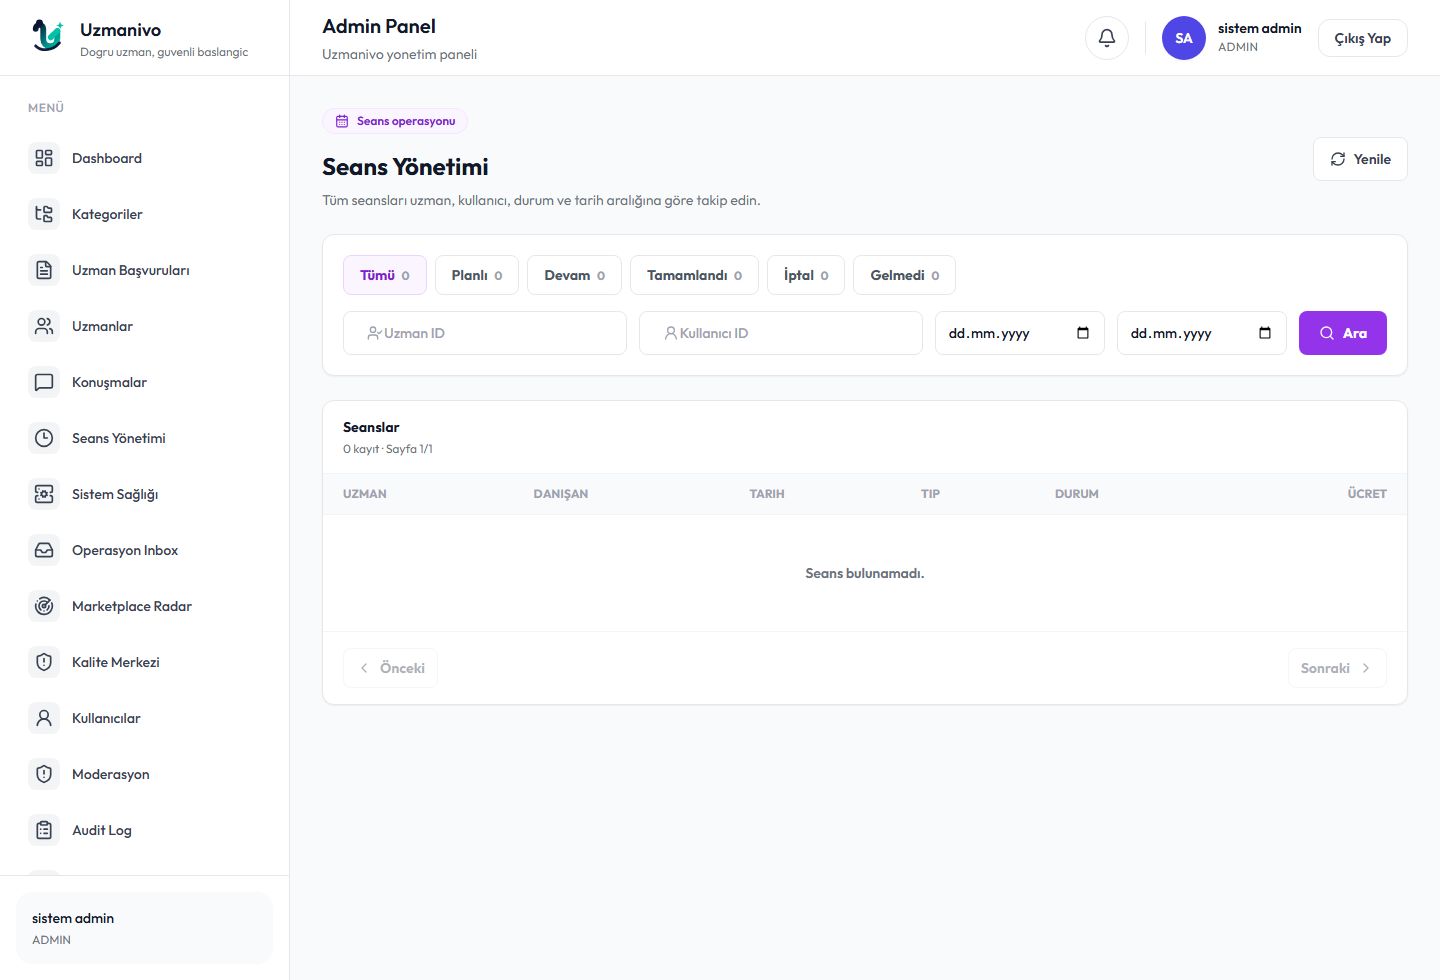The height and width of the screenshot is (980, 1440).
Task: Switch to the Tamamlandı filter tab
Action: pyautogui.click(x=695, y=275)
